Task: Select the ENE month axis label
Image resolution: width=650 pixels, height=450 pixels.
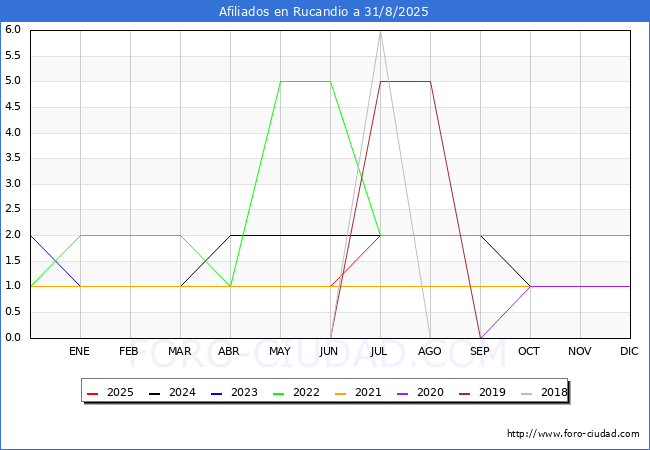Action: [x=81, y=352]
